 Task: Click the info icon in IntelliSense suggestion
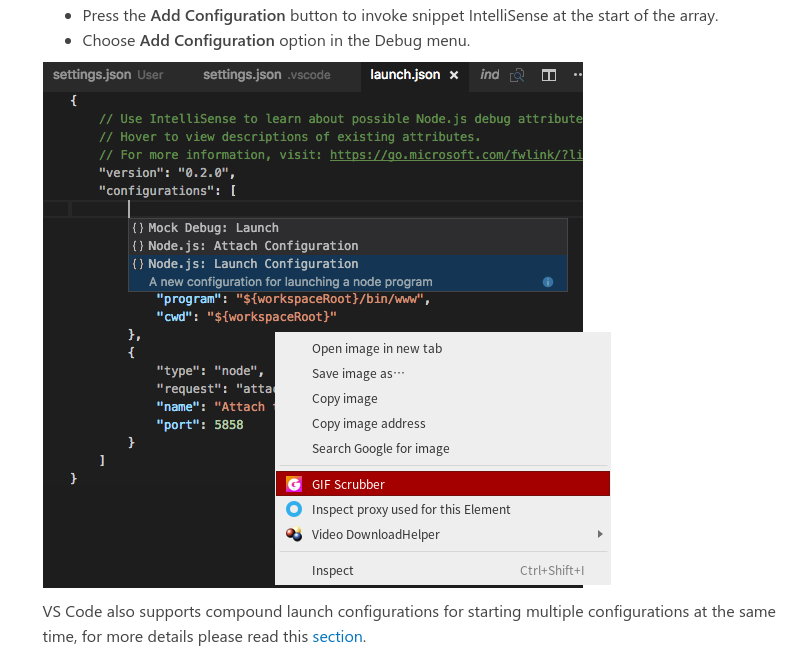[548, 282]
